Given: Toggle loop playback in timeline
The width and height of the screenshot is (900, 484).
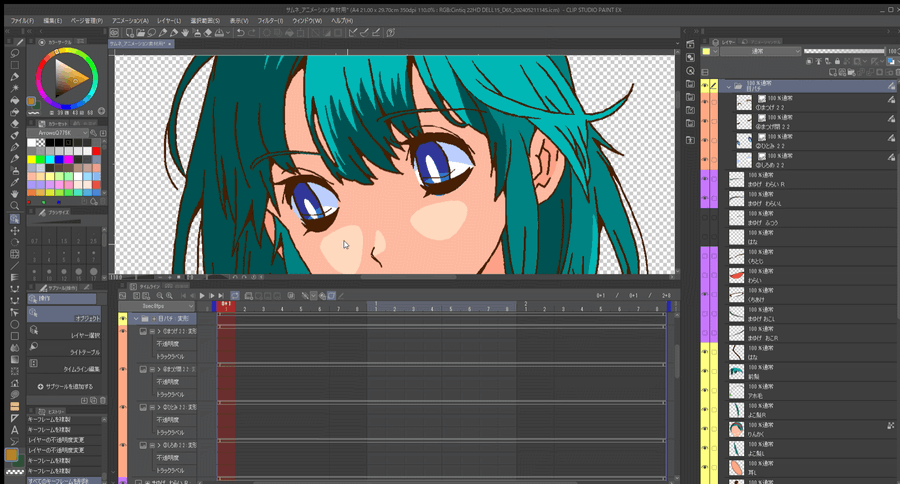Looking at the screenshot, I should pyautogui.click(x=234, y=296).
